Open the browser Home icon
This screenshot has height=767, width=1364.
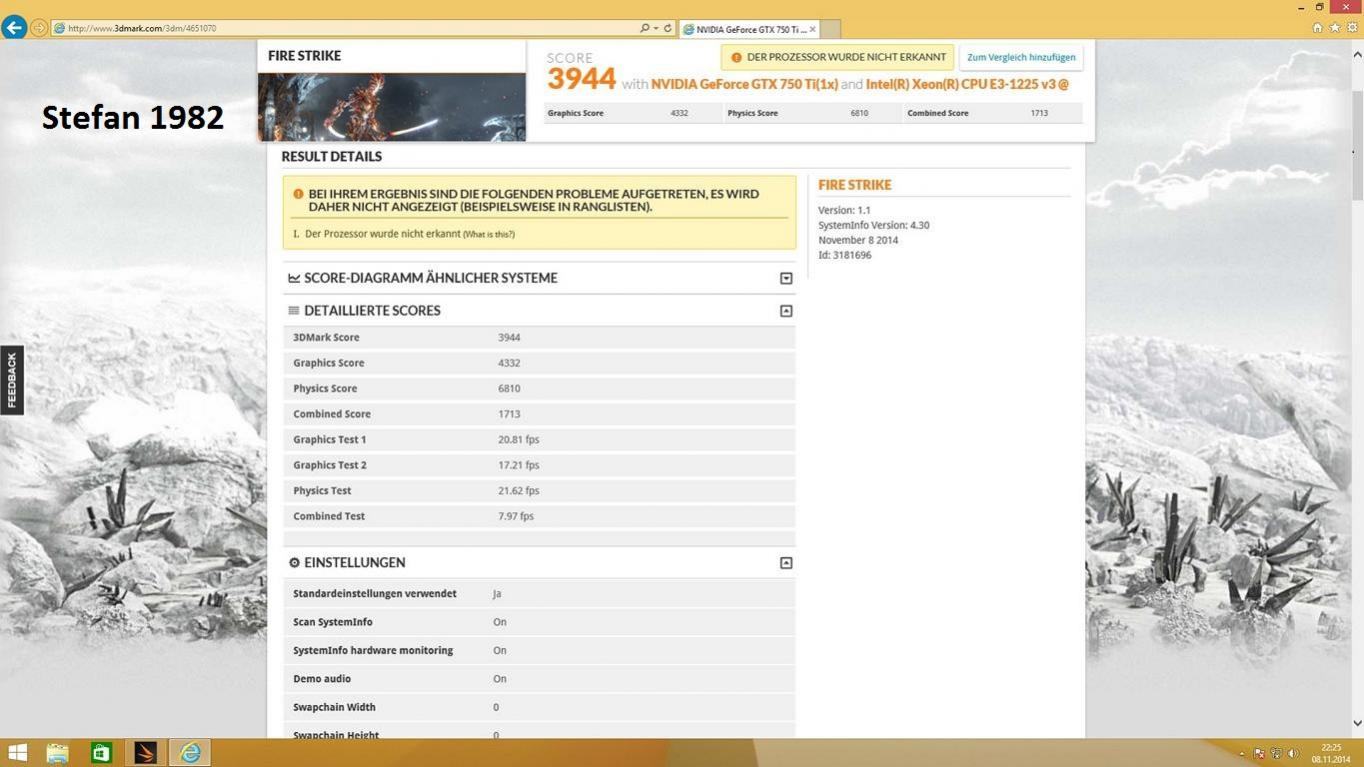[x=1317, y=28]
